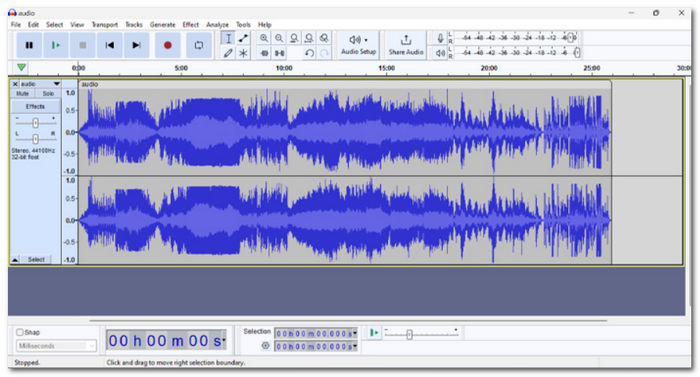The image size is (700, 377).
Task: Click the horizontal scrollbar below the tracks
Action: 348,321
